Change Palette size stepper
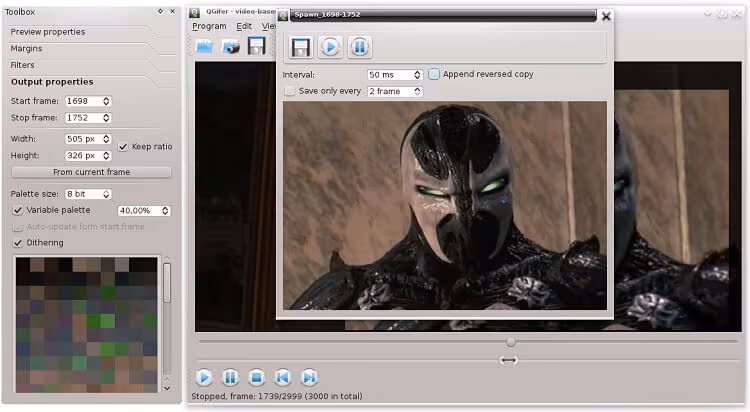Screen dimensions: 750x412 pyautogui.click(x=106, y=194)
